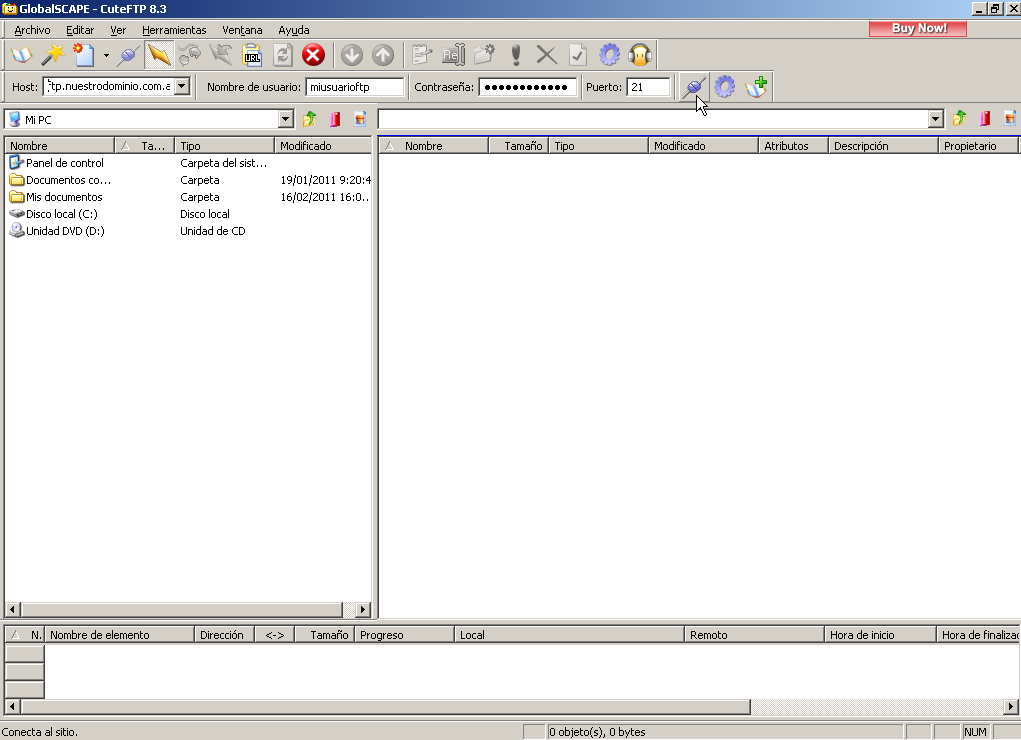Click the Support headphones icon
This screenshot has height=740, width=1021.
pyautogui.click(x=640, y=55)
